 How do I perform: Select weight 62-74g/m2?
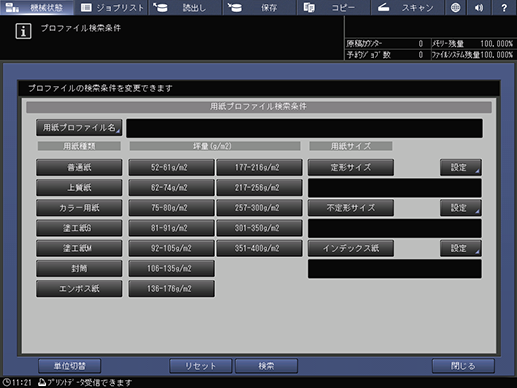coord(171,188)
